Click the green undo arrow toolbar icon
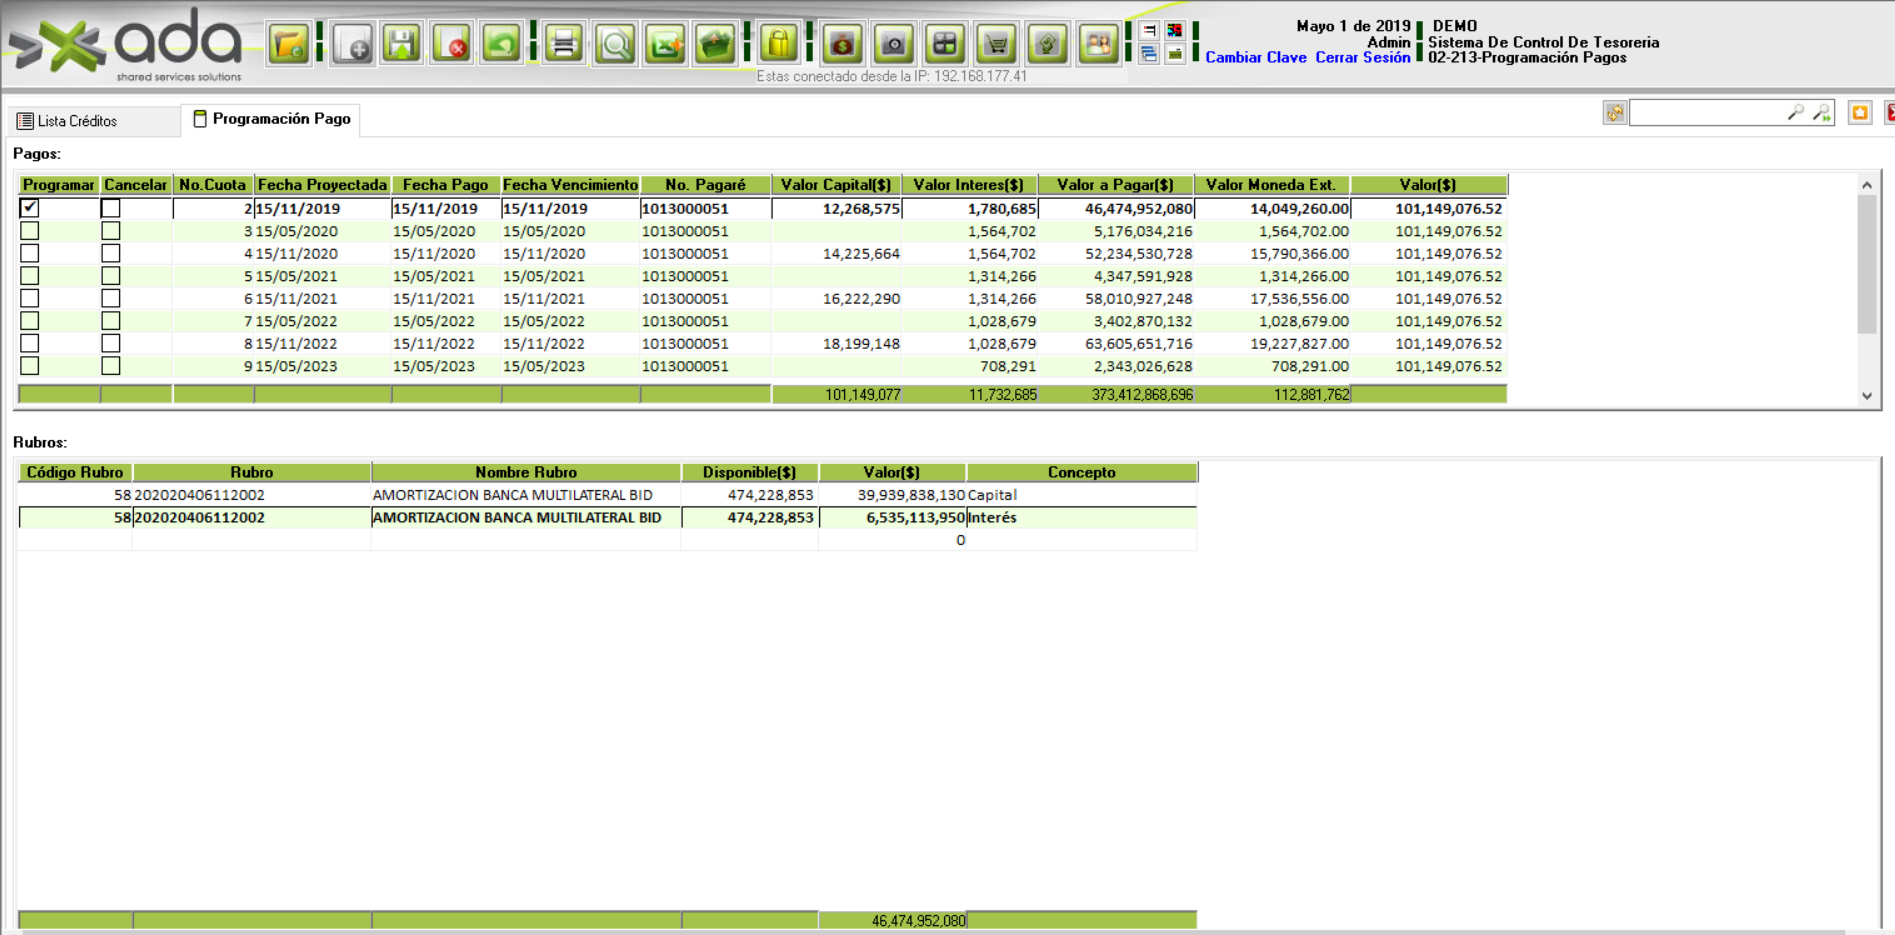The width and height of the screenshot is (1895, 935). [x=502, y=44]
